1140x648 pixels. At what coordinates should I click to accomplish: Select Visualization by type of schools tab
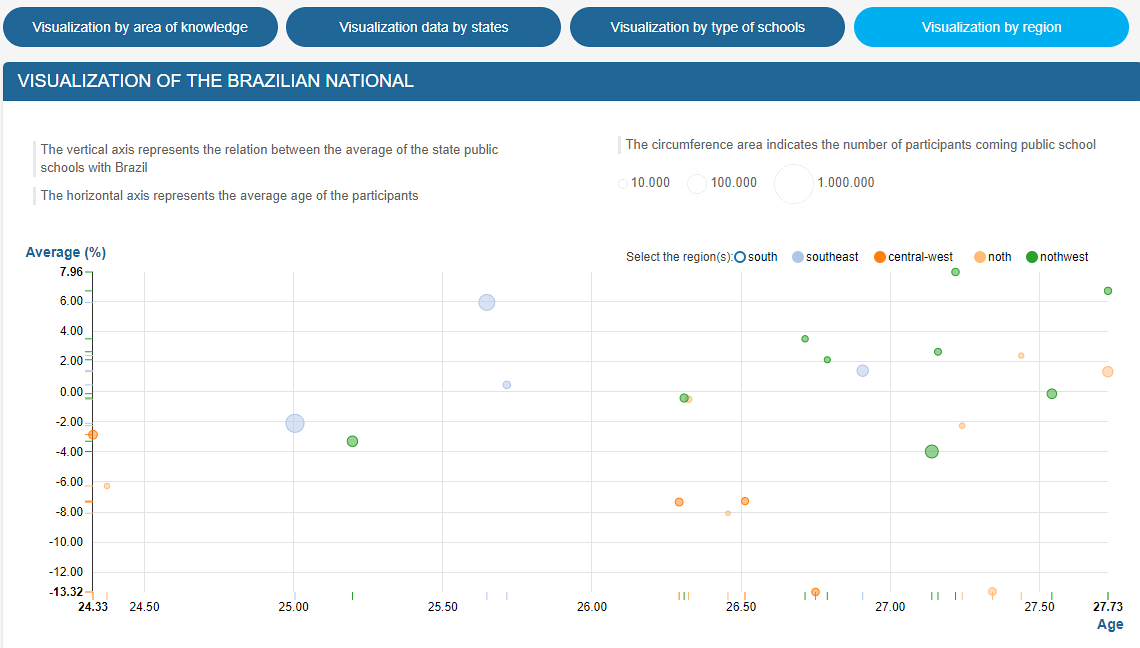(707, 27)
